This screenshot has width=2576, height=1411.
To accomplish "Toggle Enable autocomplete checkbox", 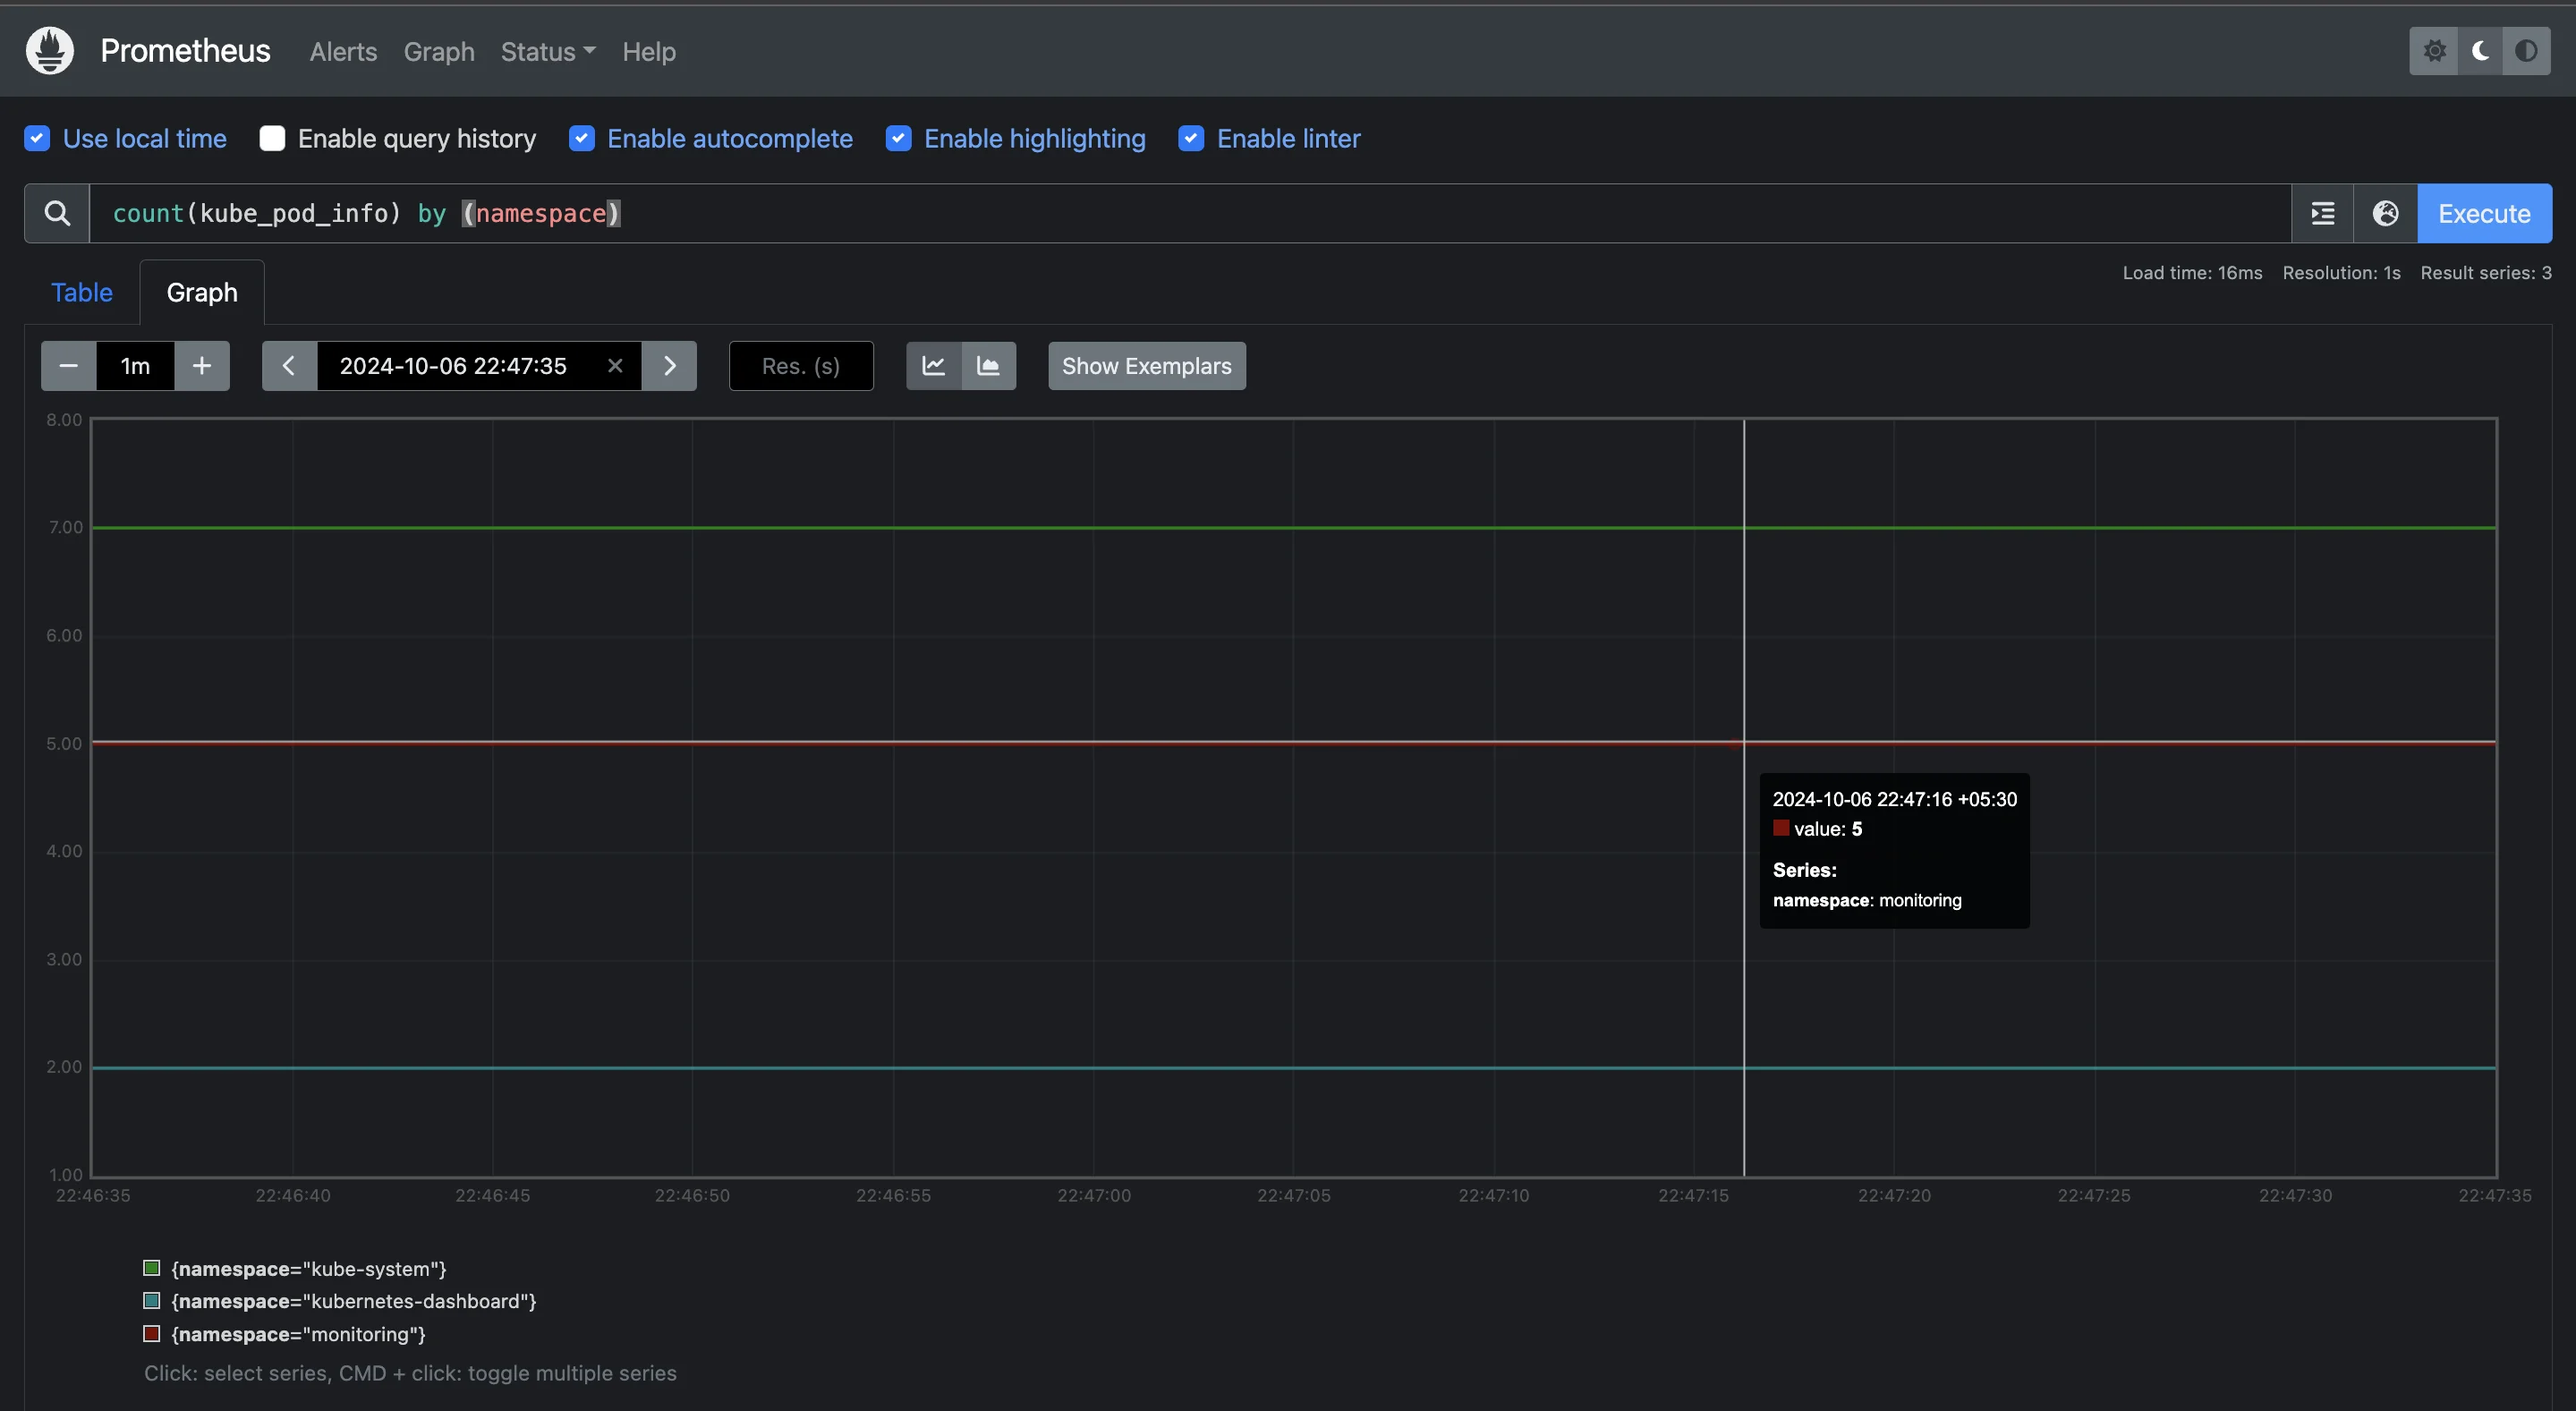I will pos(582,138).
